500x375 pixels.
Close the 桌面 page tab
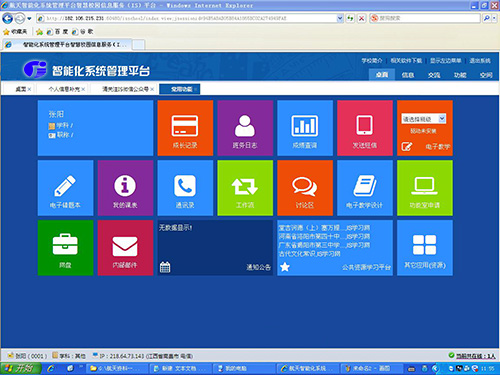[29, 89]
